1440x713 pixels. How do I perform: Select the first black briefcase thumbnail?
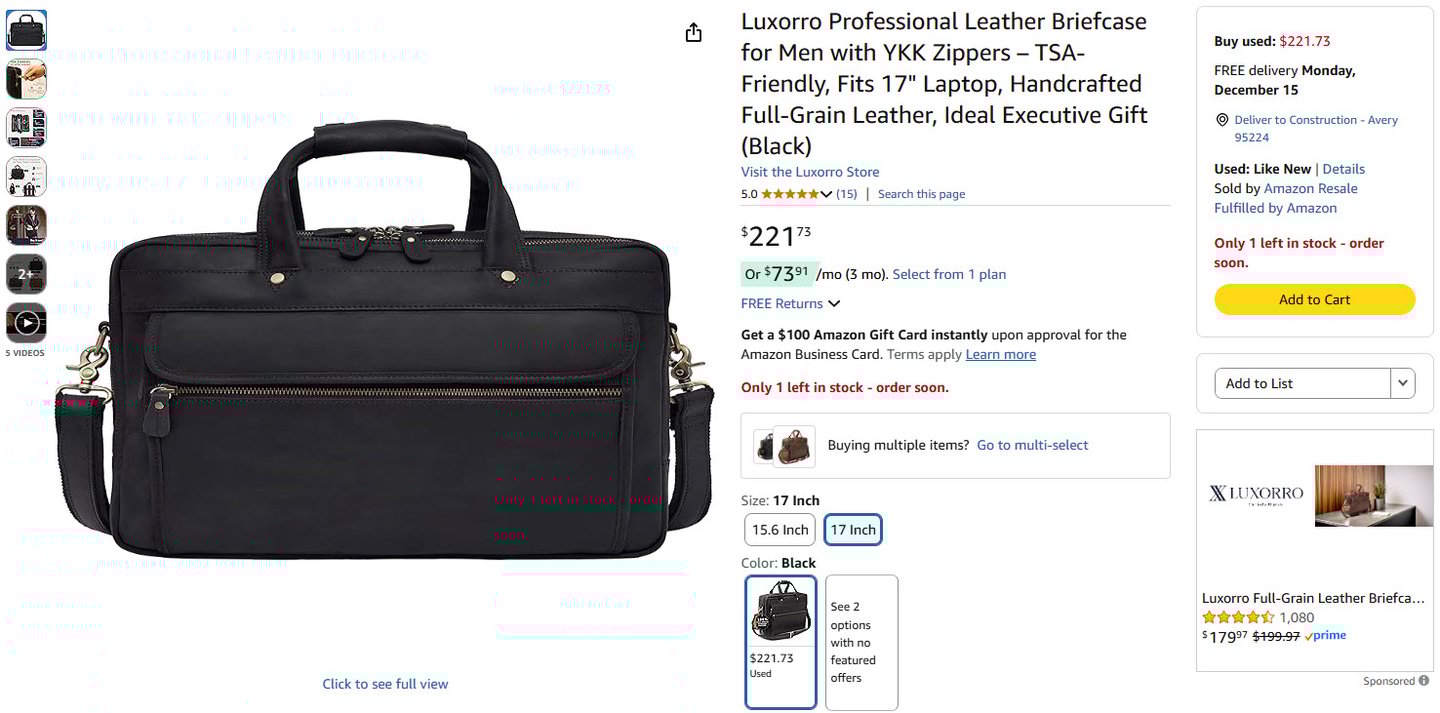27,30
